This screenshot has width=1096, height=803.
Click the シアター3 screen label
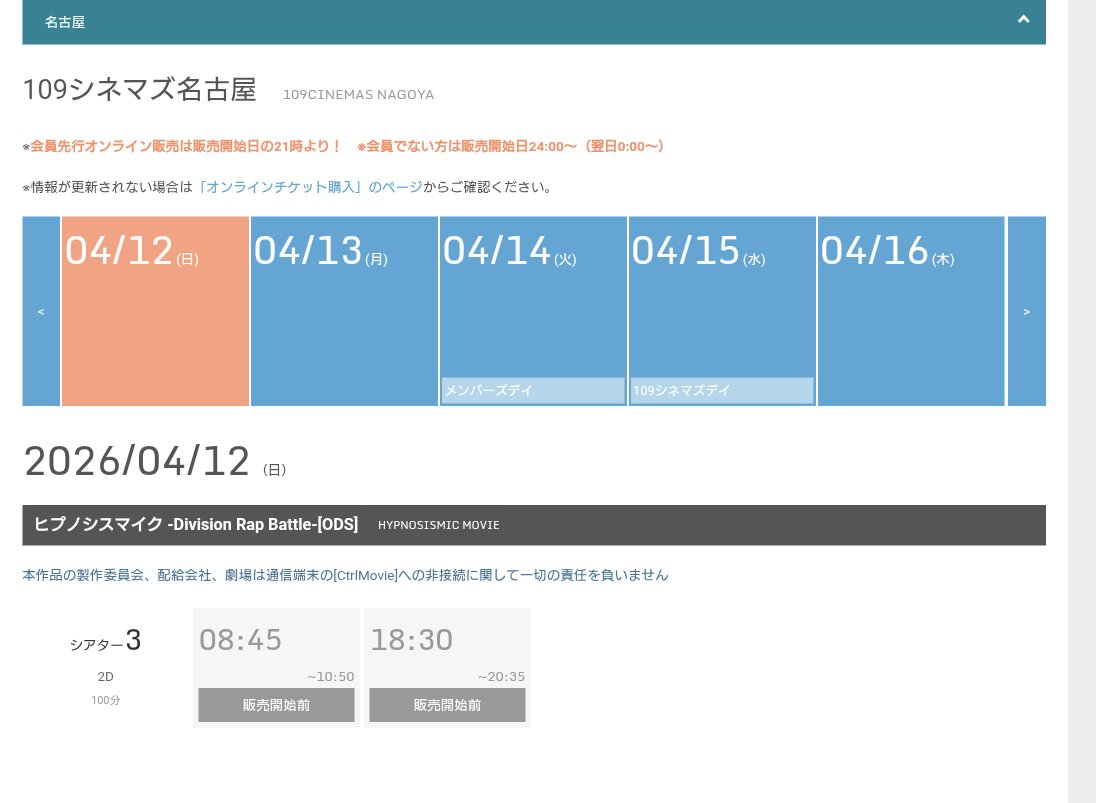[105, 641]
